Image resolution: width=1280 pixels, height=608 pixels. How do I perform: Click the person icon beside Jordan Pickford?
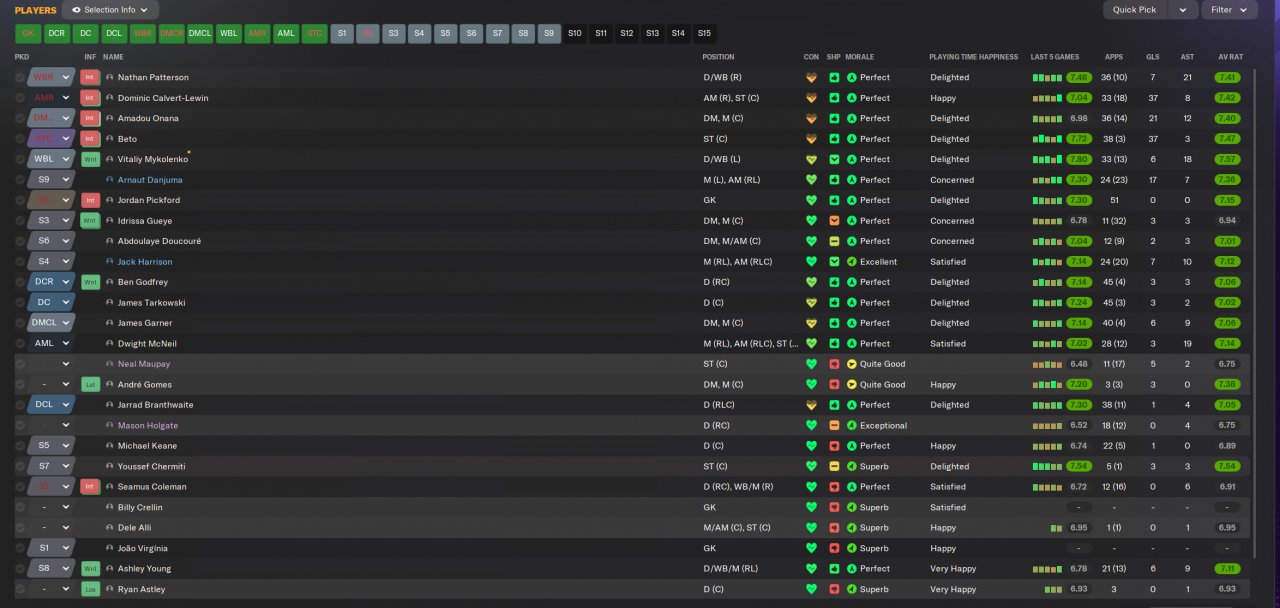(x=110, y=200)
